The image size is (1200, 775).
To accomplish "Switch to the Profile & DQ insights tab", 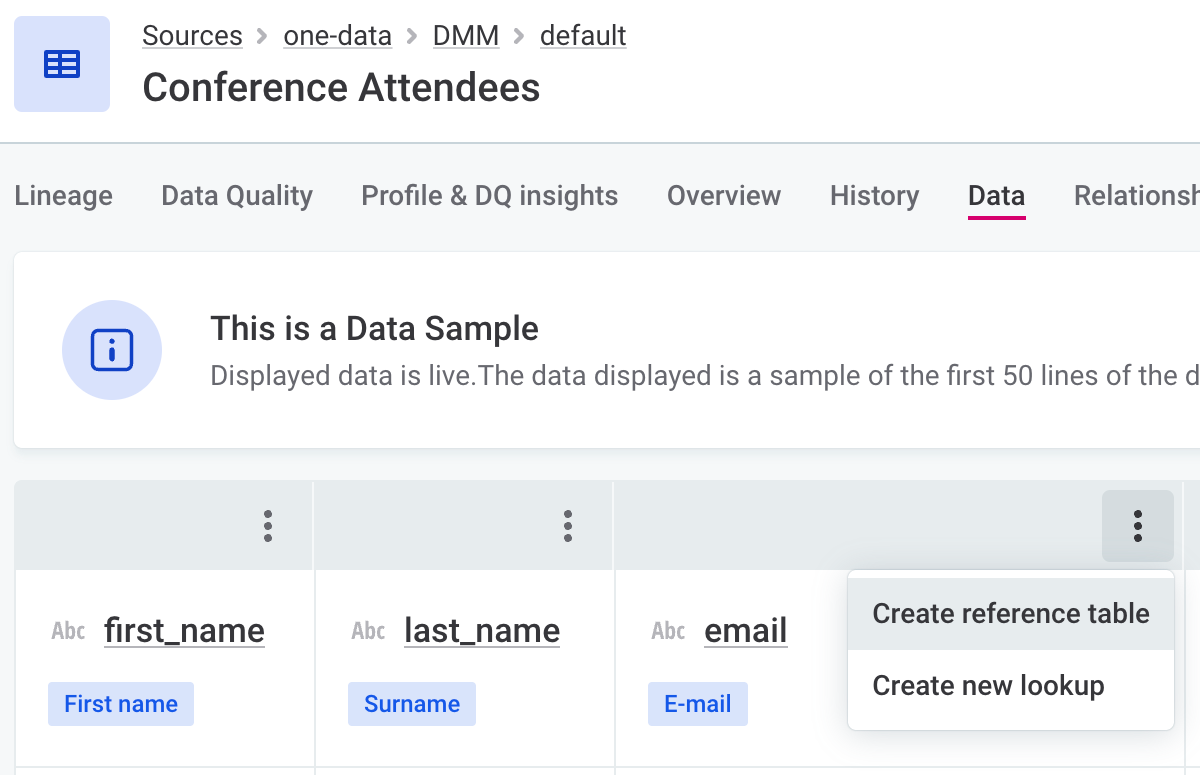I will 489,196.
